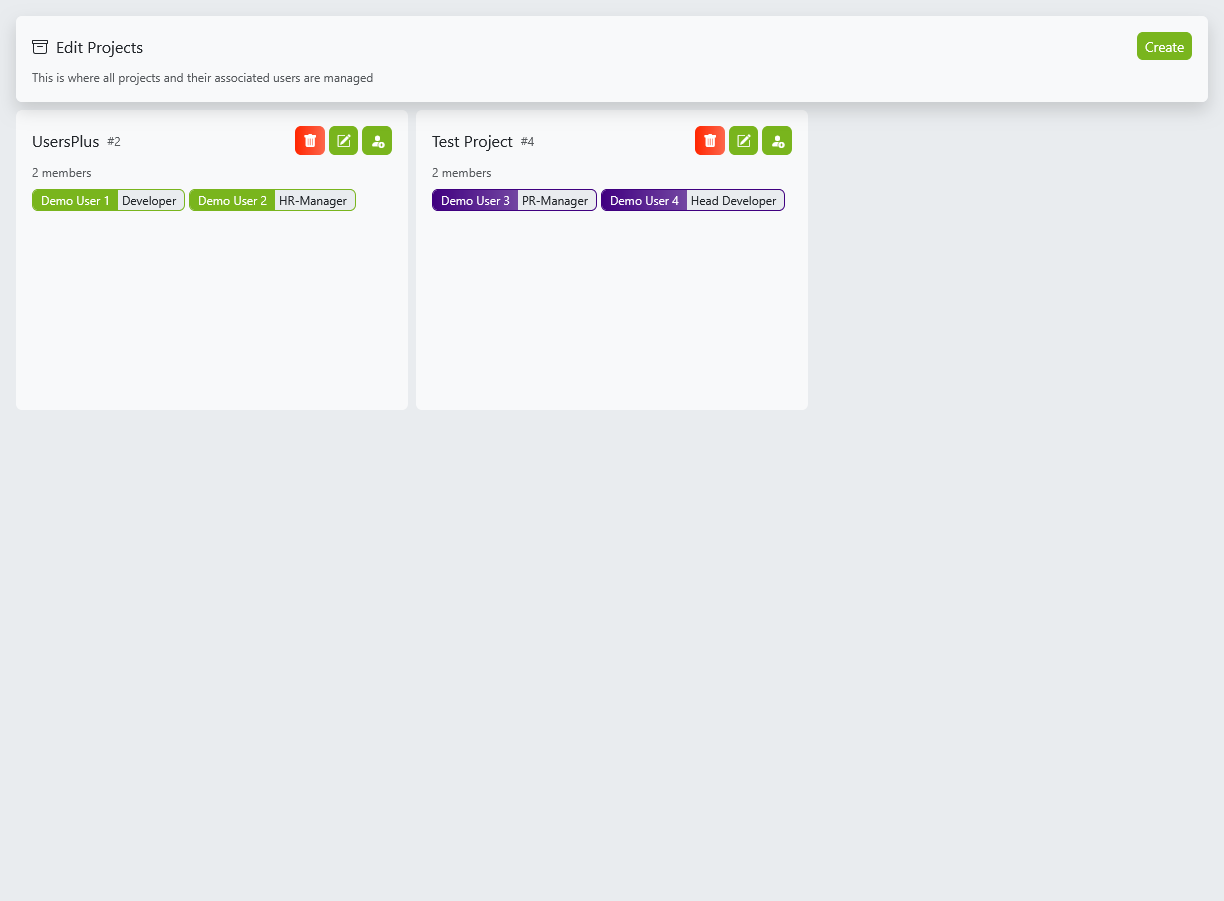1224x901 pixels.
Task: Select the Demo User 1 badge
Action: coord(75,201)
